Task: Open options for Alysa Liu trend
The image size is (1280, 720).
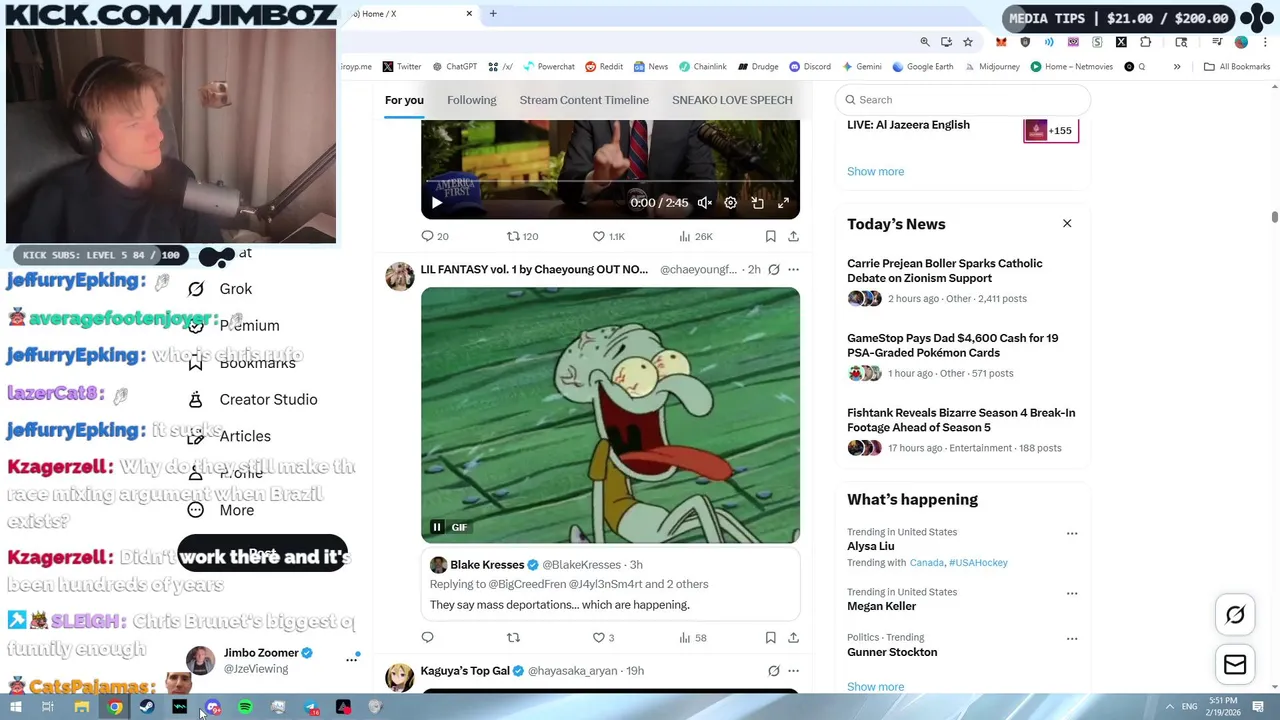Action: coord(1072,533)
